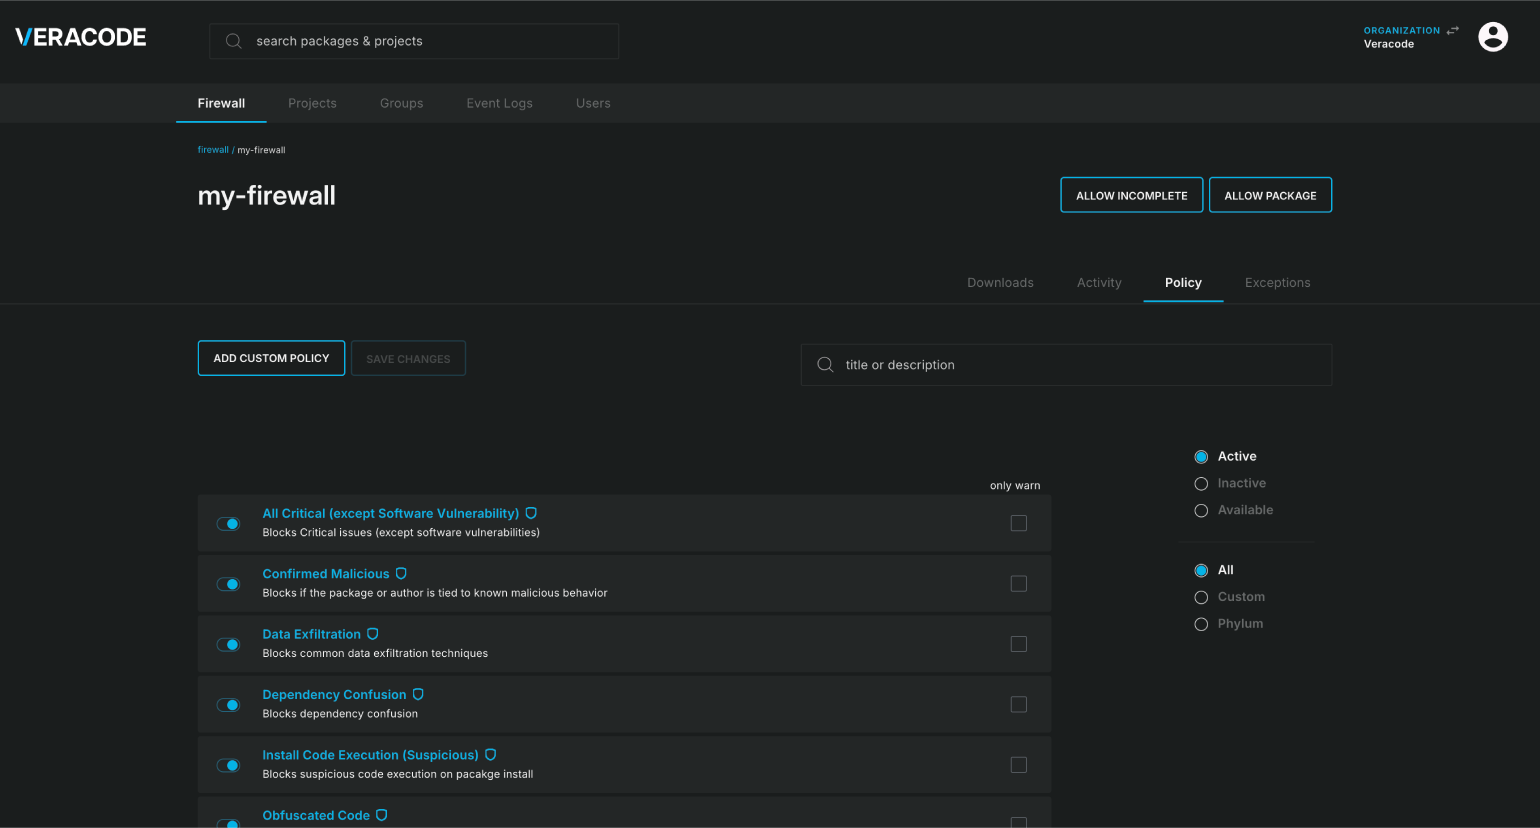
Task: Open the Data Exfiltration policy link
Action: click(312, 634)
